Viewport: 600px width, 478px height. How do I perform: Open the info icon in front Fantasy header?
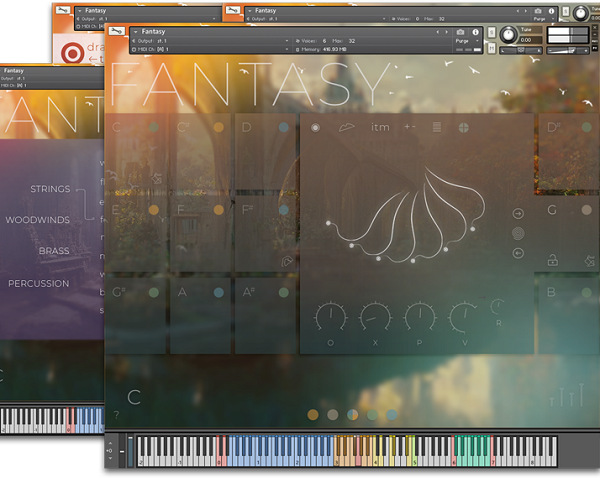[x=475, y=32]
